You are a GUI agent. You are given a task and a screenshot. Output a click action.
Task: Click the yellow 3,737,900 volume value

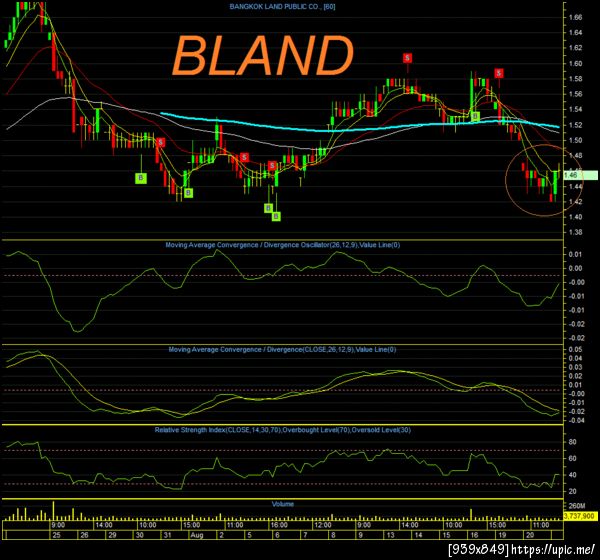[x=579, y=516]
